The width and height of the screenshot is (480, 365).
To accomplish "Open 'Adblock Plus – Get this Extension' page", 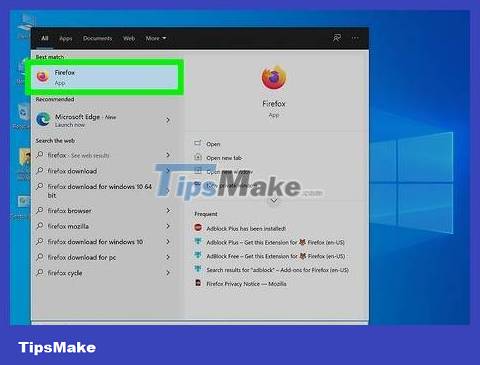I will [x=275, y=243].
